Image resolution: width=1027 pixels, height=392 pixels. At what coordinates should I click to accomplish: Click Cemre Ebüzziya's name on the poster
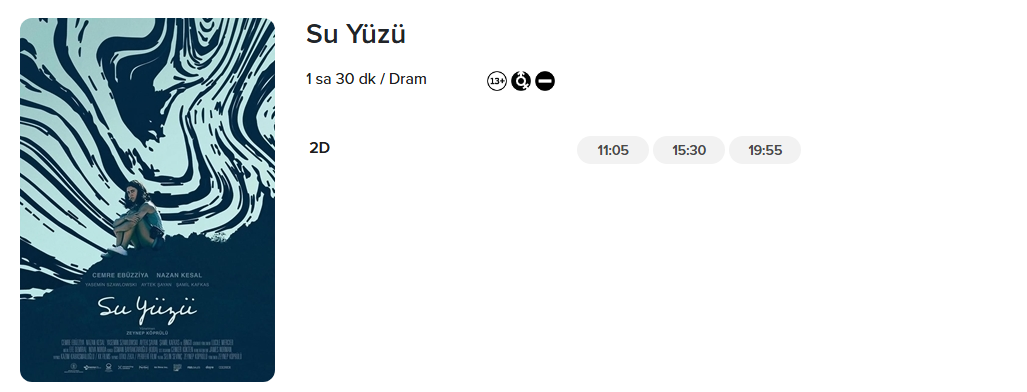[x=121, y=275]
